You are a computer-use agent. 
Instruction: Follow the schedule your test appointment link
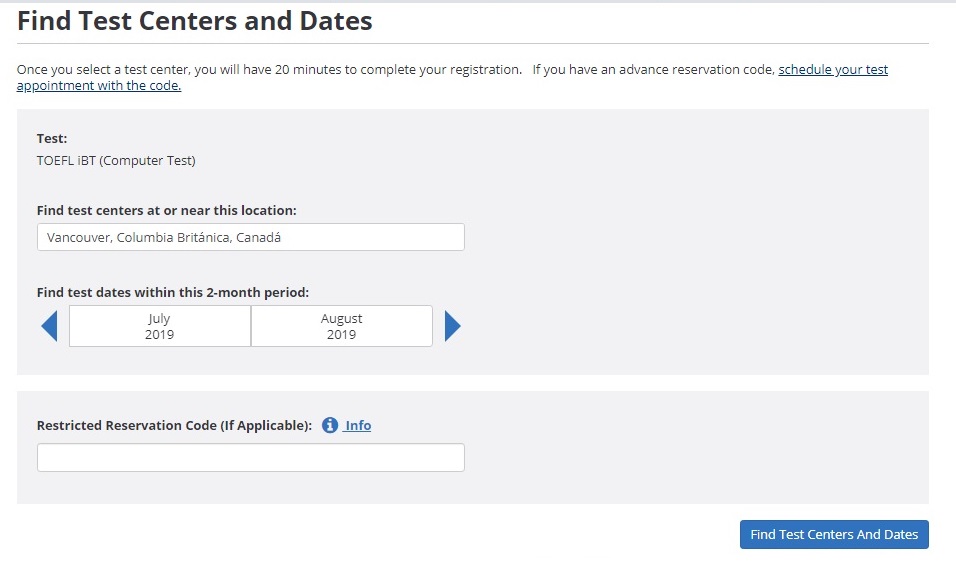832,70
